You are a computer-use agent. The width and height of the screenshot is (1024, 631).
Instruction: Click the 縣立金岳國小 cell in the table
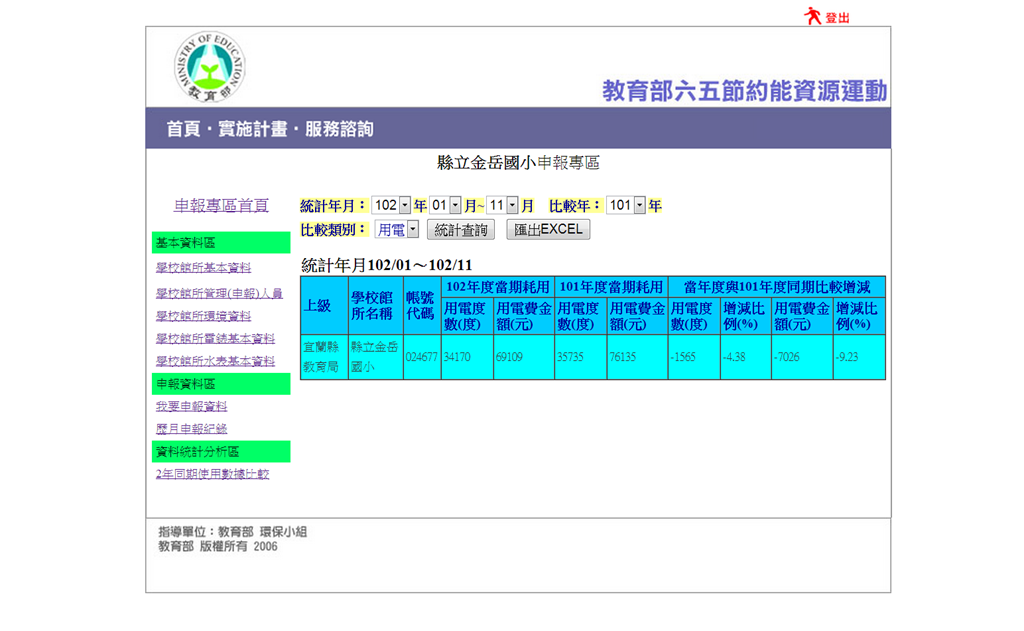pos(376,357)
